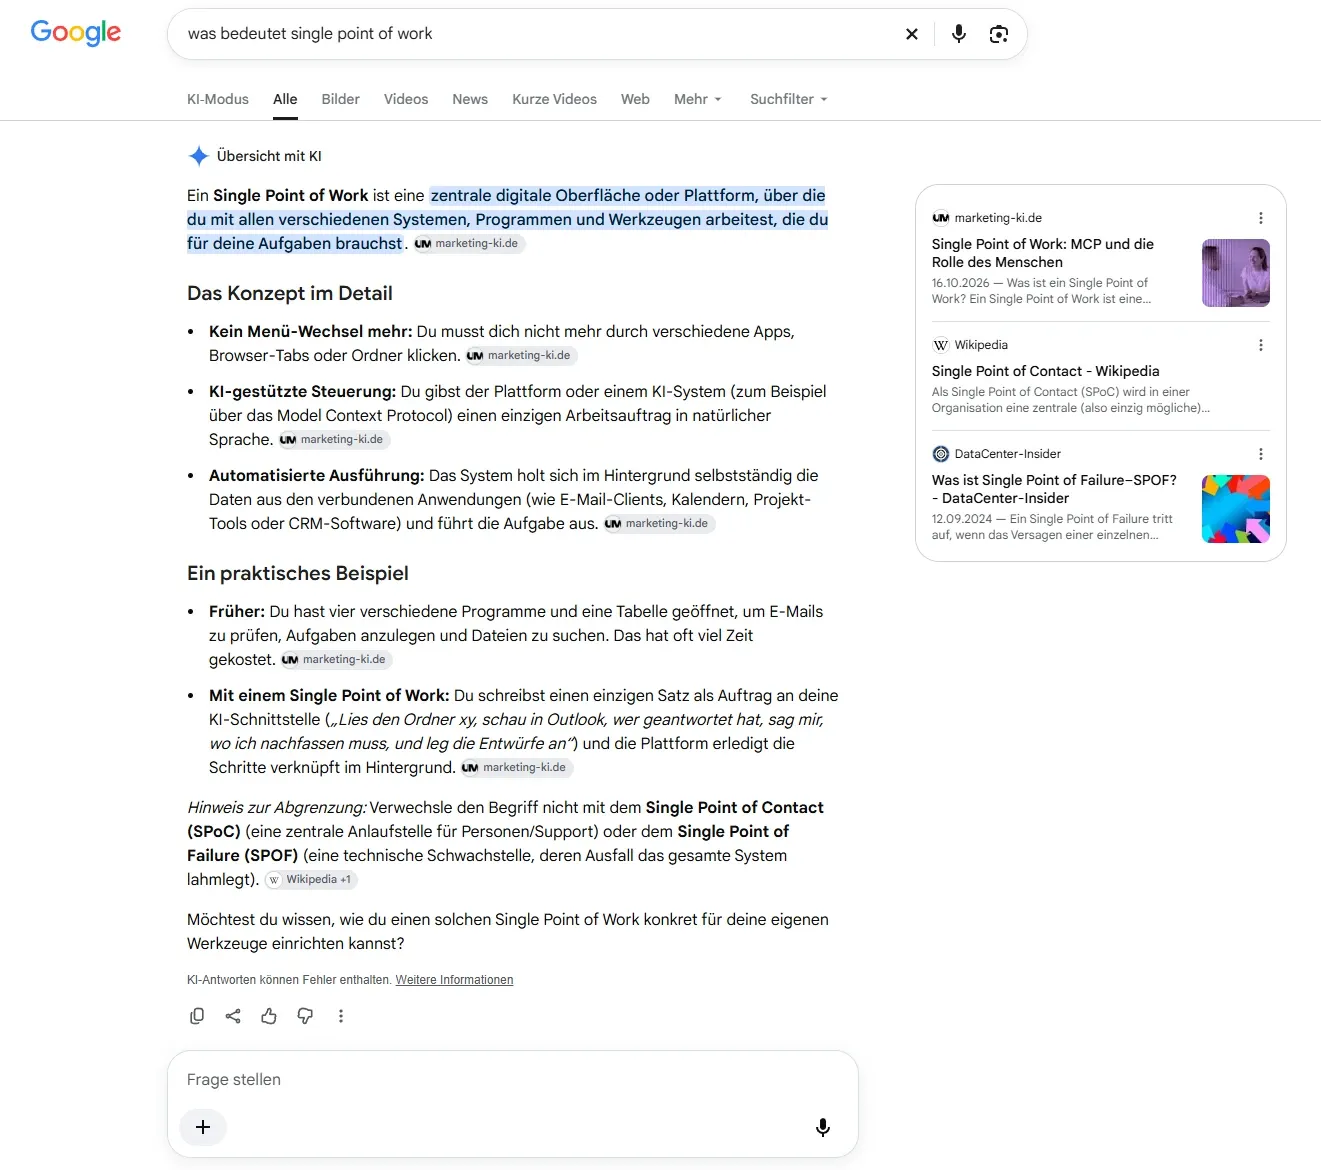Click marketing-ki.de chip after 'führt die Aufgabe aus'

659,524
